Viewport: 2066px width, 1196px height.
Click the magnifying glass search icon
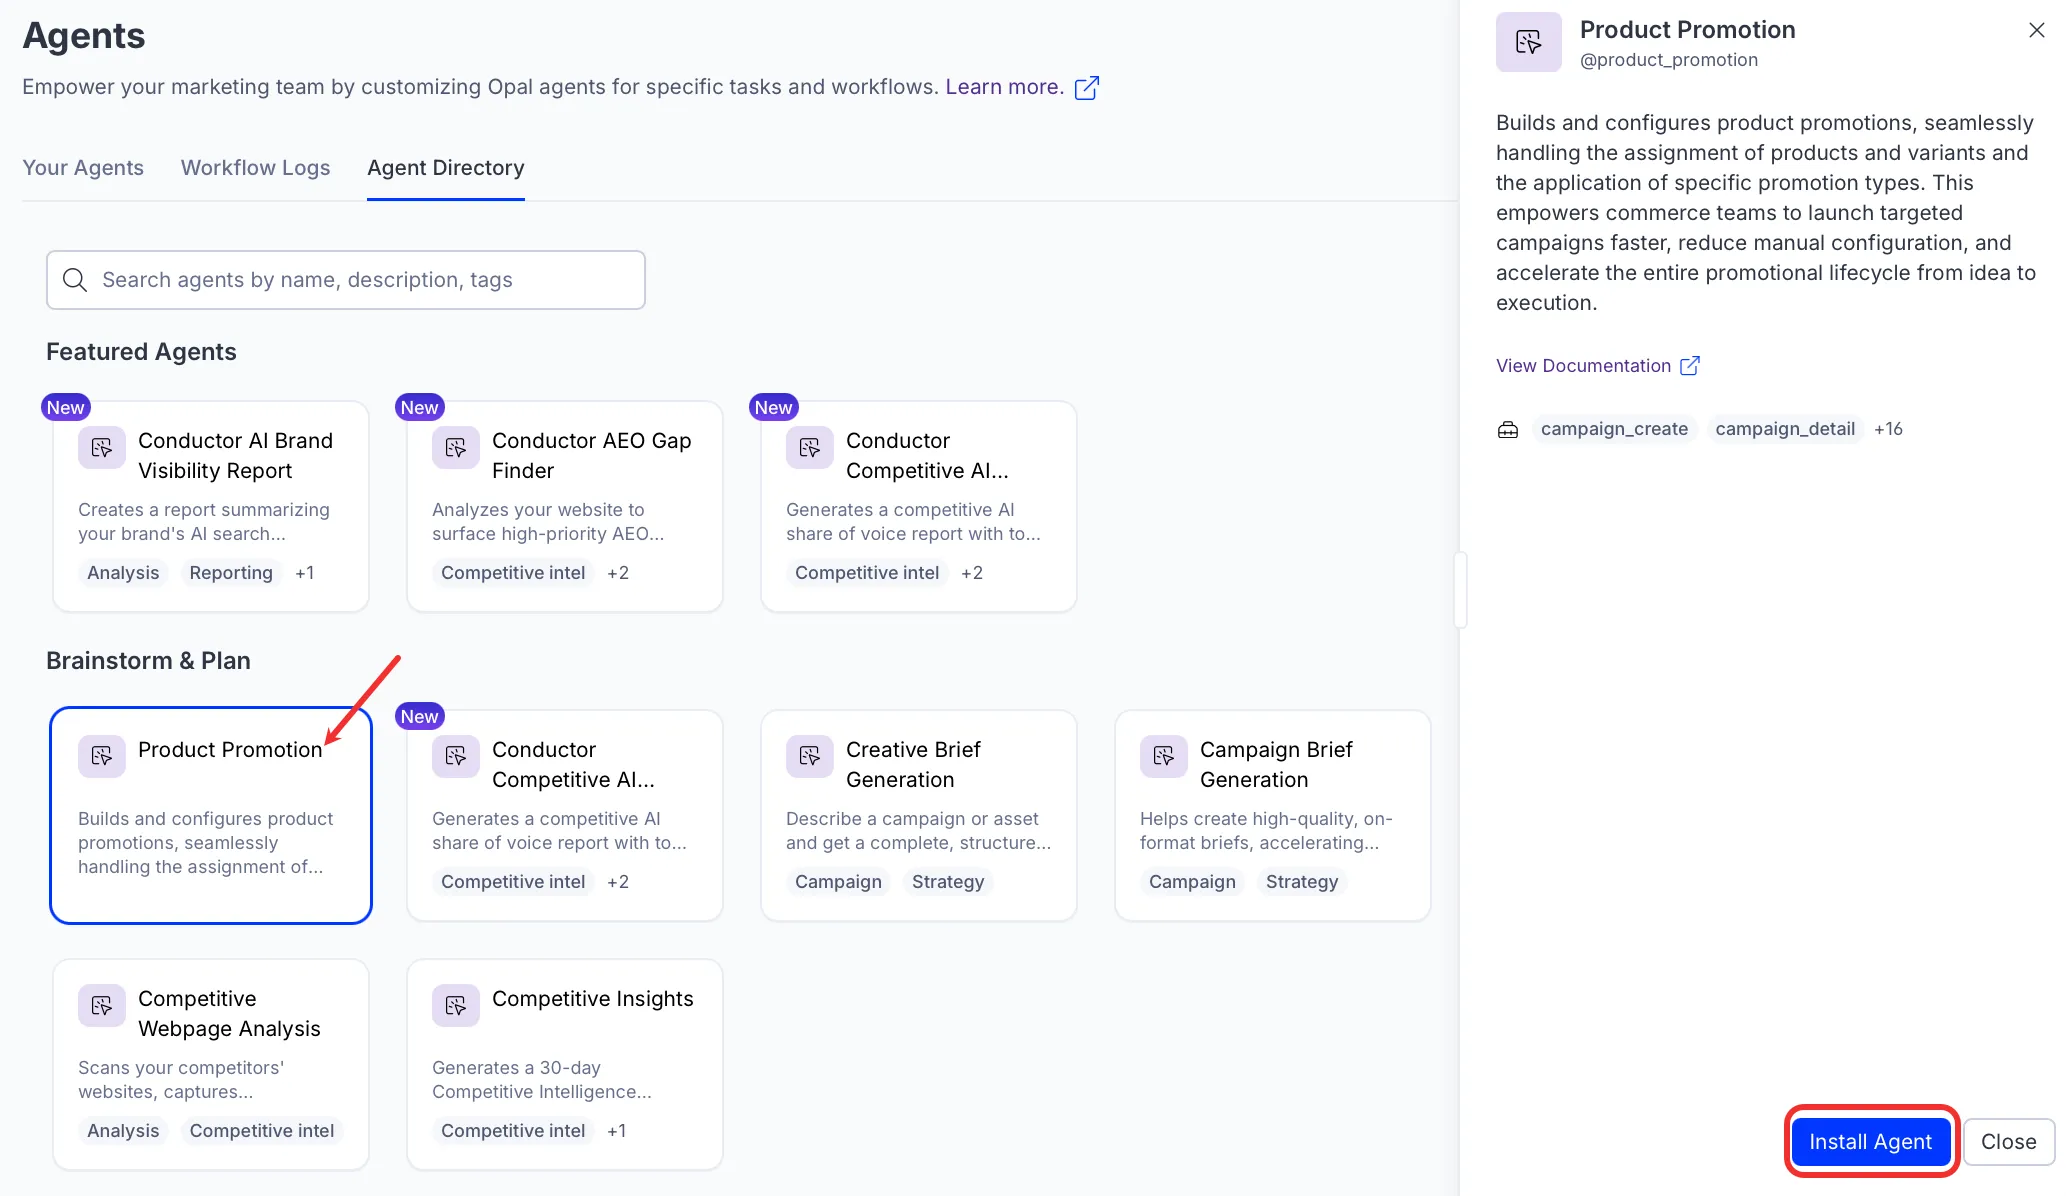pyautogui.click(x=75, y=280)
